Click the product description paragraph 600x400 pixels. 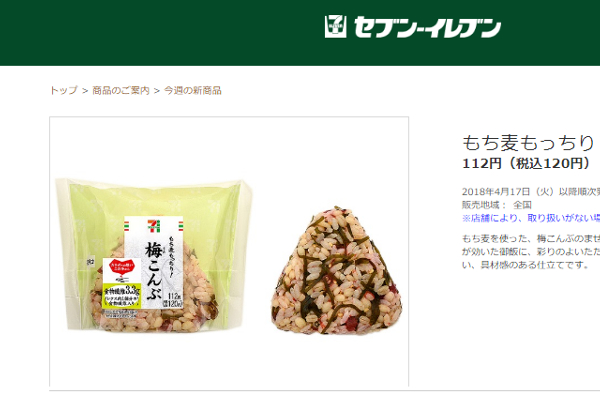531,251
